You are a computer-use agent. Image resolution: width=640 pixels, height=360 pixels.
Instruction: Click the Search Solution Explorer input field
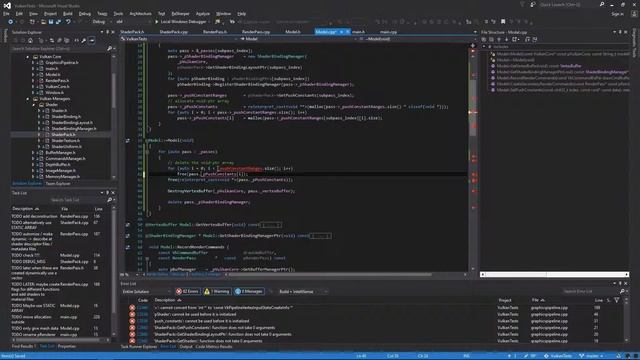coord(58,49)
